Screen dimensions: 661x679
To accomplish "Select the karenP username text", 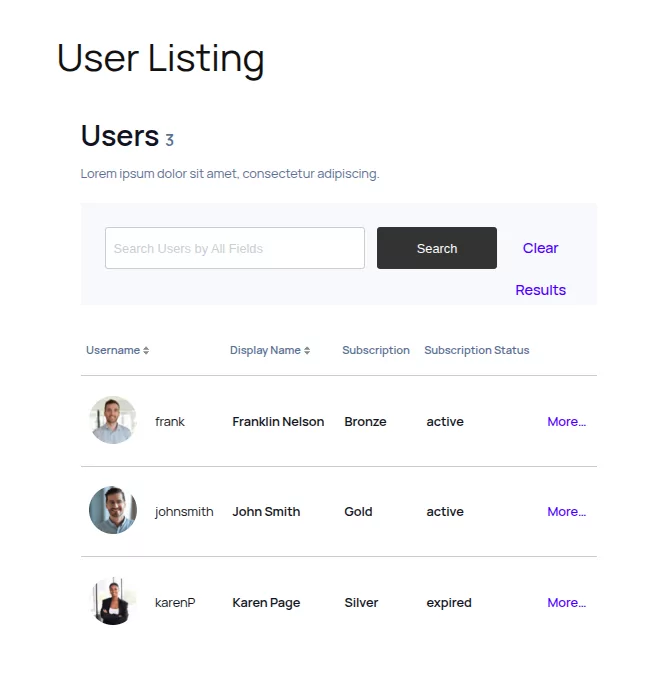I will pos(175,603).
